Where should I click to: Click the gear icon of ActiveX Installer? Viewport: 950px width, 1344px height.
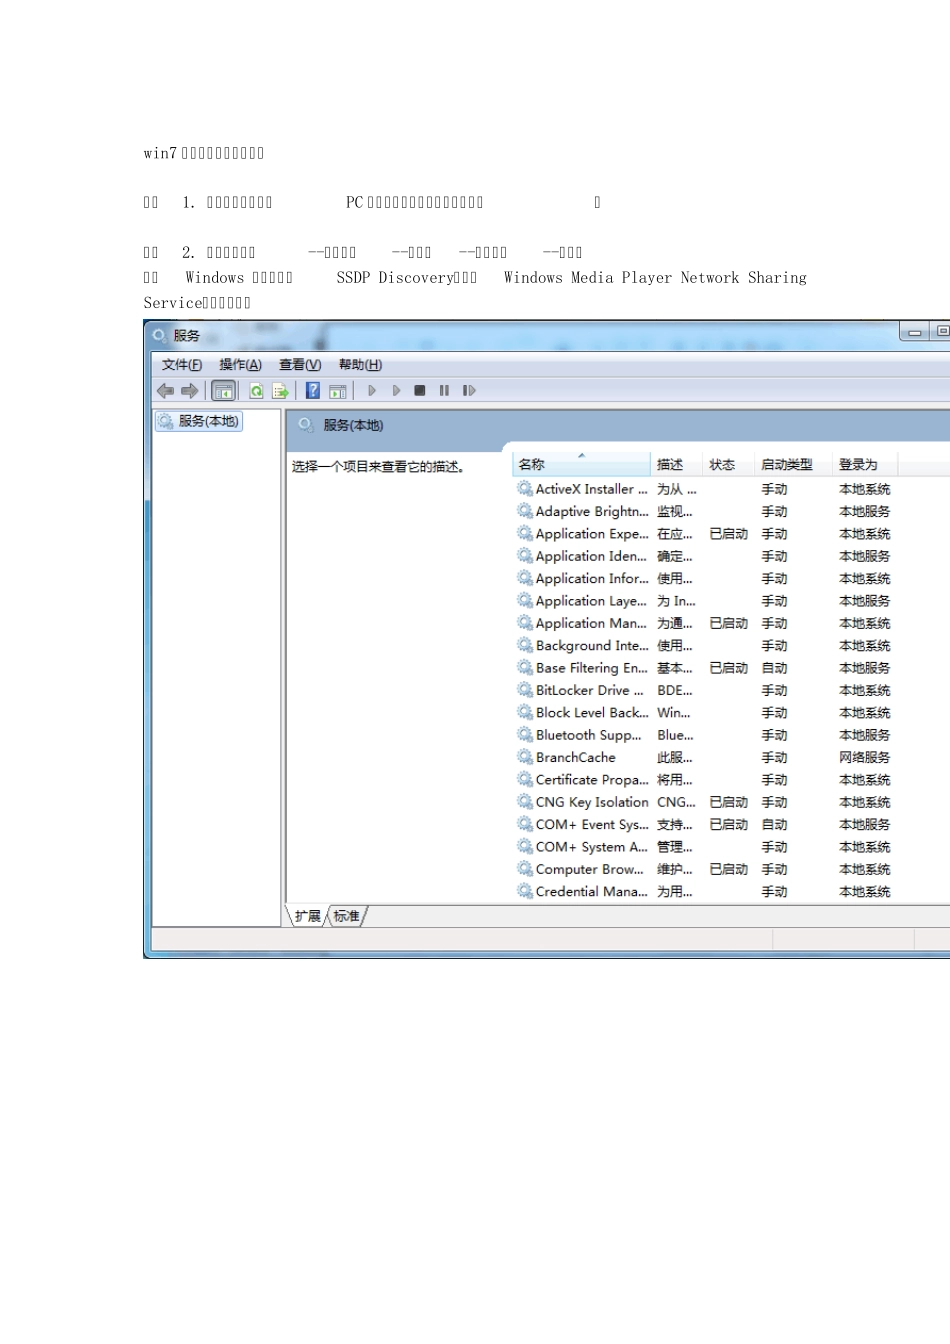pyautogui.click(x=525, y=488)
